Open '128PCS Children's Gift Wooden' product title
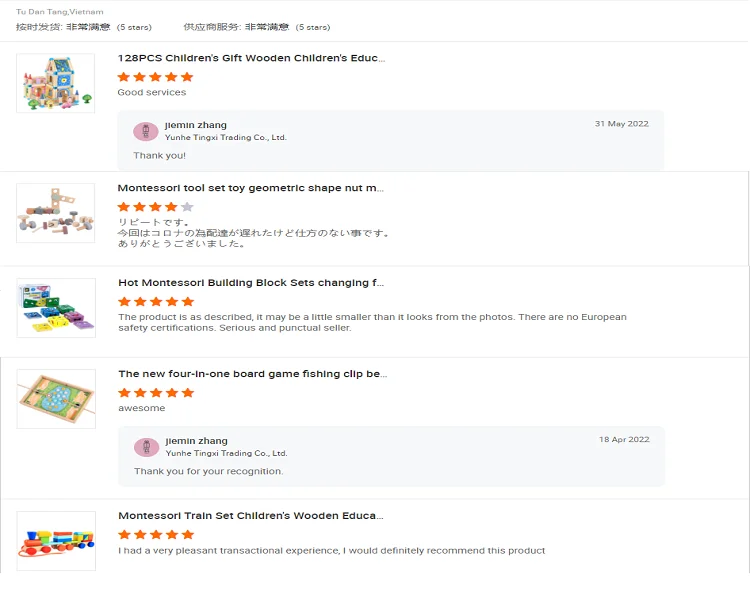Screen dimensions: 750x600 pos(251,58)
